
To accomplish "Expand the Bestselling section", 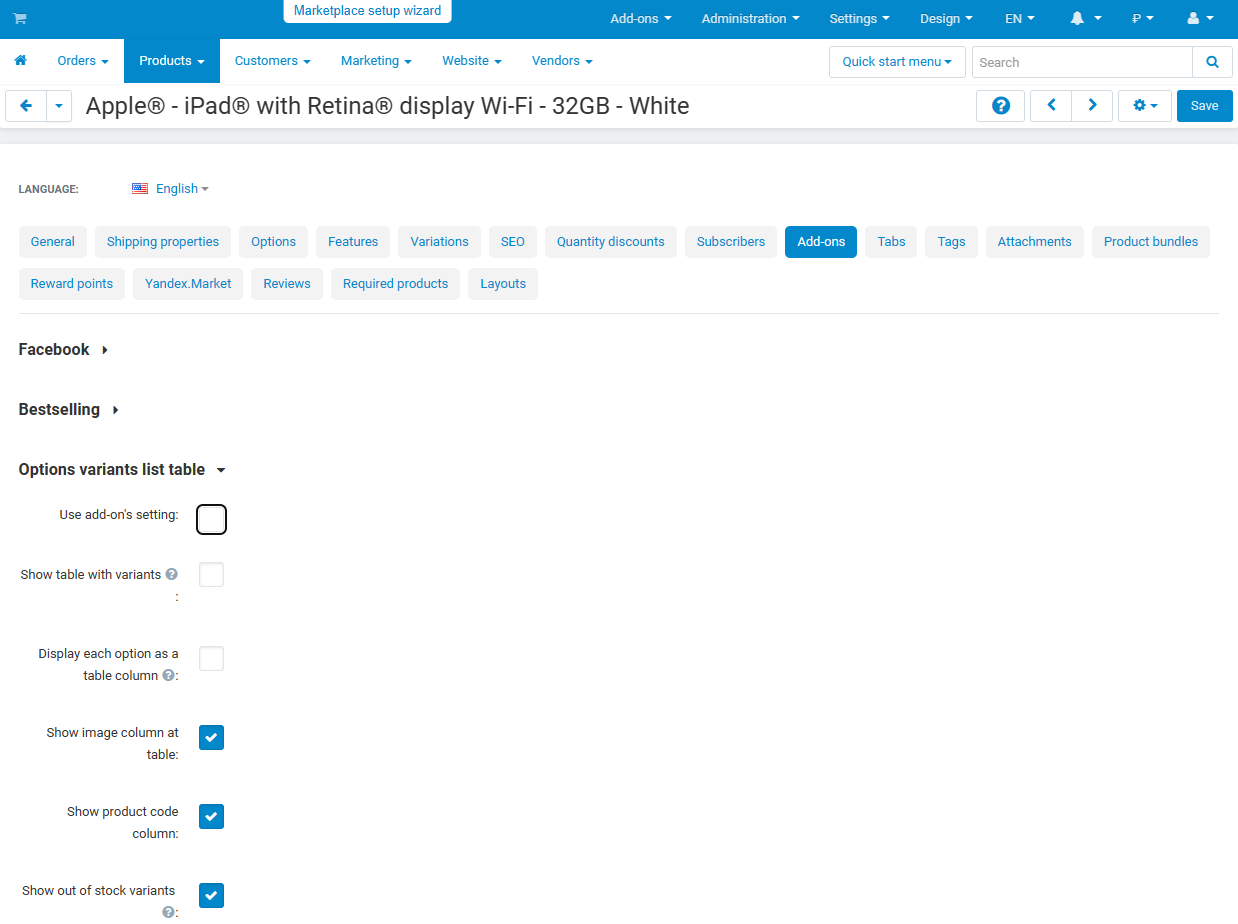I will pyautogui.click(x=69, y=409).
